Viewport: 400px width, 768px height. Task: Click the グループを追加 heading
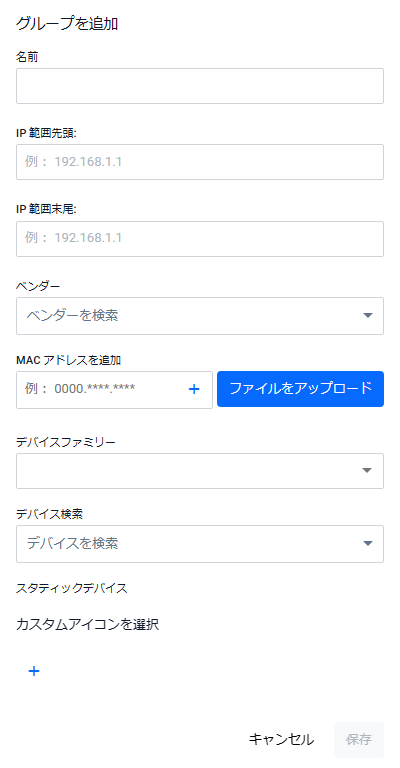(x=67, y=24)
